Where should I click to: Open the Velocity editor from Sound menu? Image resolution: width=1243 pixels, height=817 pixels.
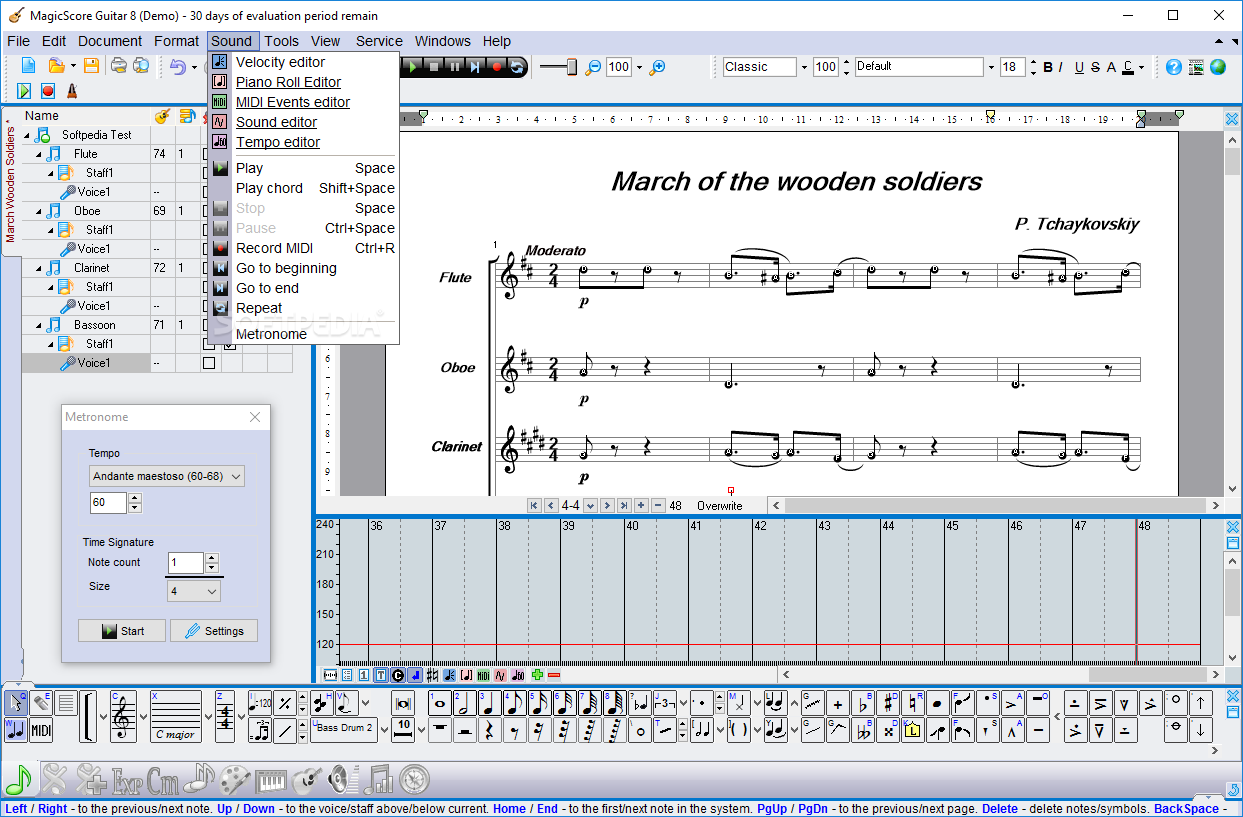click(280, 62)
